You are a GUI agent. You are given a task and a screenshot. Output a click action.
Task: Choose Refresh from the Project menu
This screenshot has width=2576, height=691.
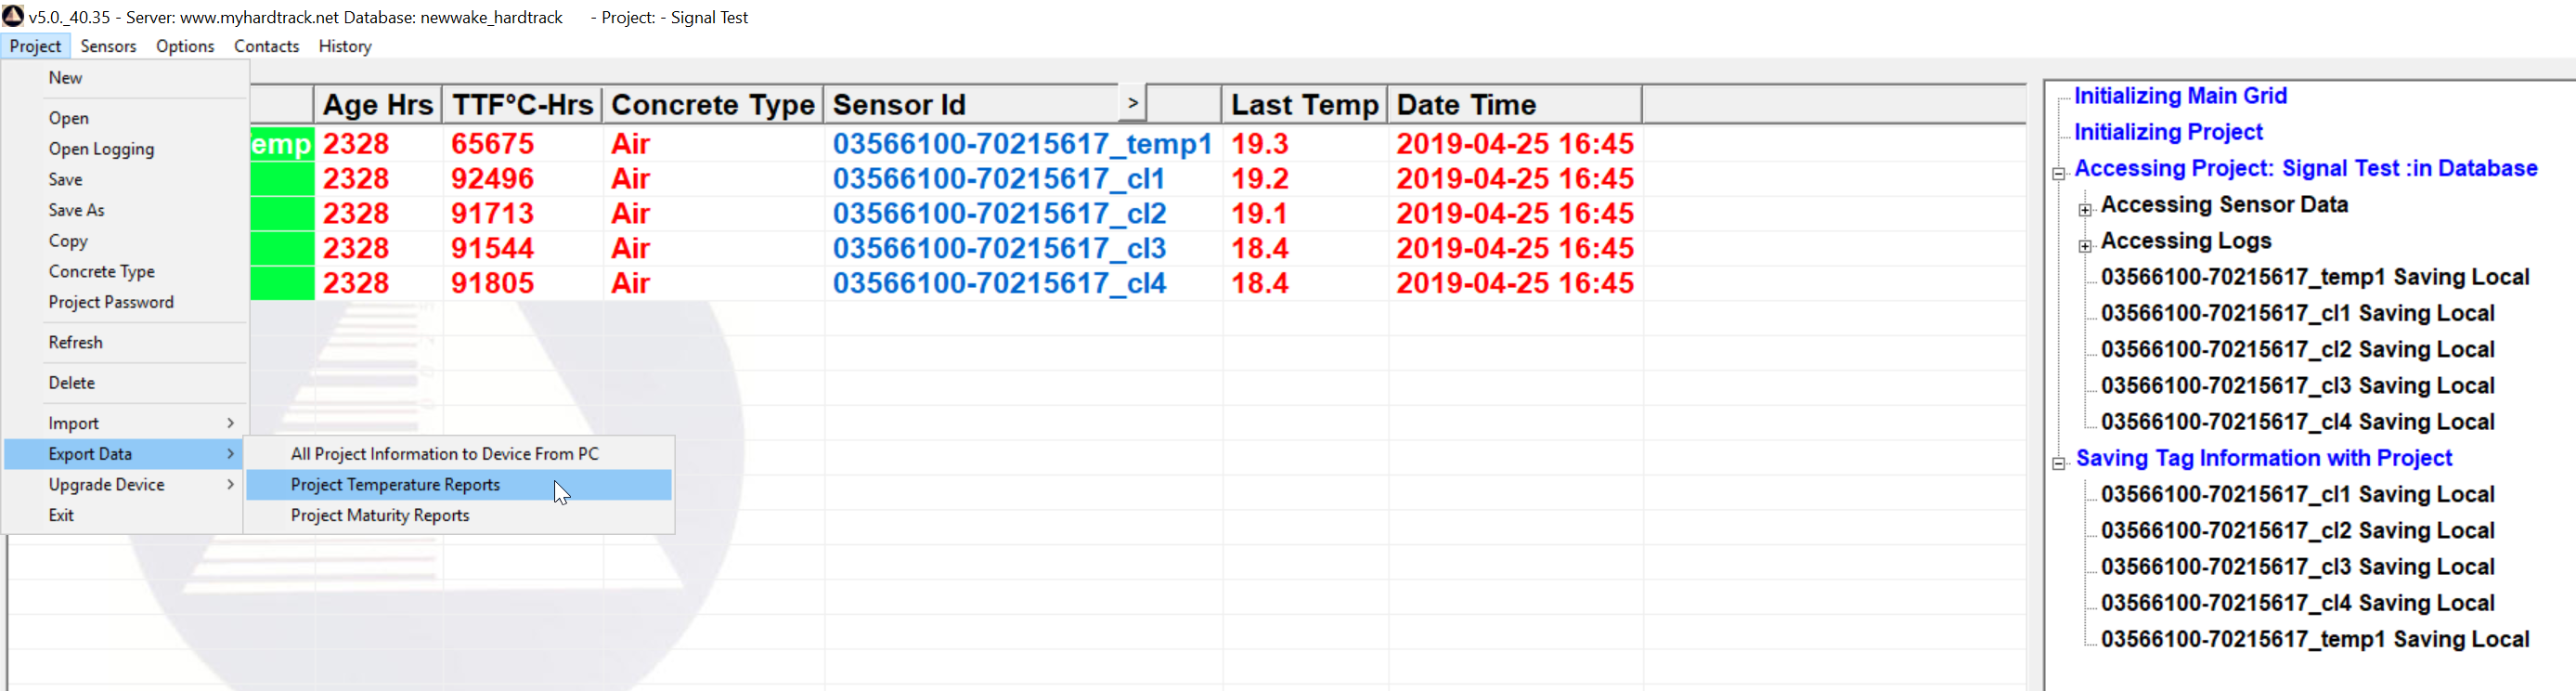[x=125, y=342]
